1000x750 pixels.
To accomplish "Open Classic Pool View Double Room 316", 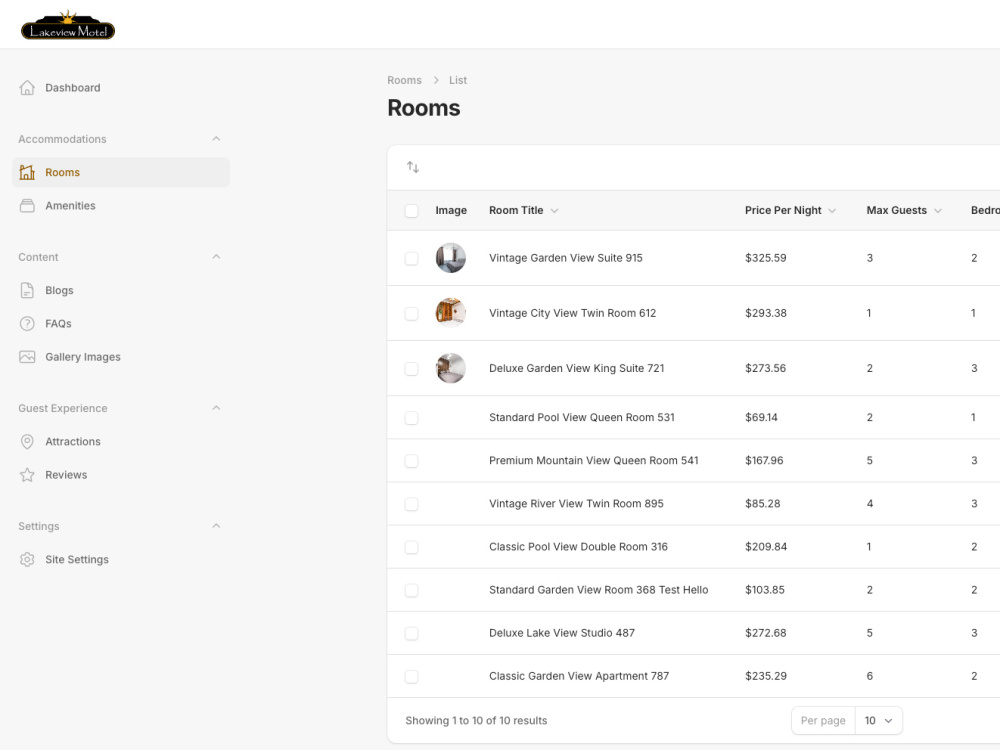I will (x=578, y=547).
